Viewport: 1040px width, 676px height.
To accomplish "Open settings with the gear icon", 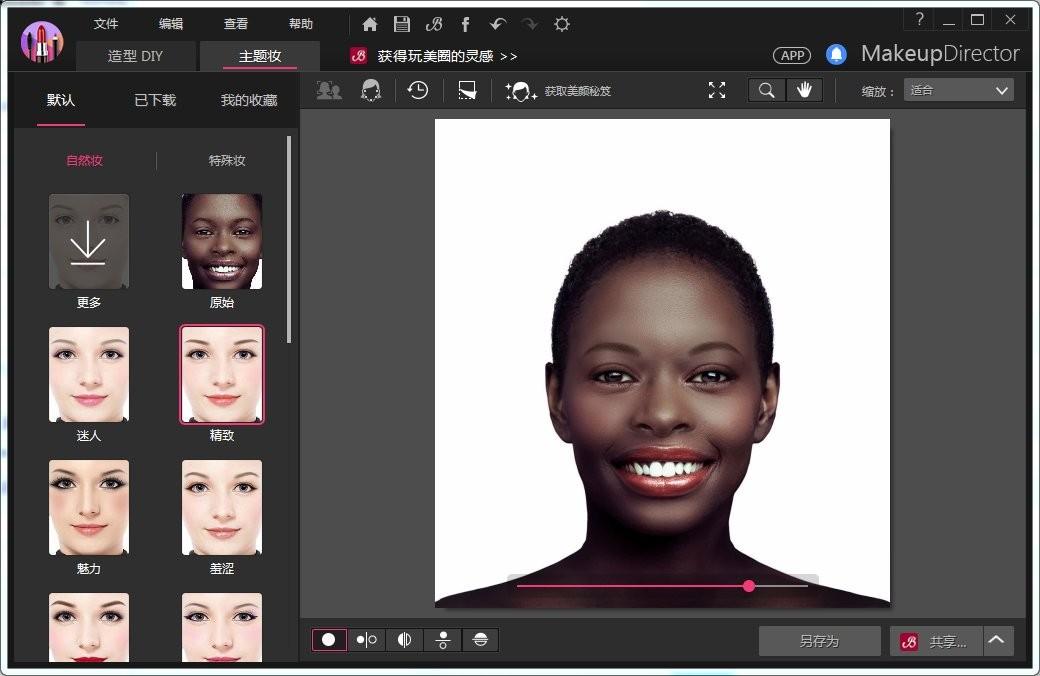I will pos(562,24).
